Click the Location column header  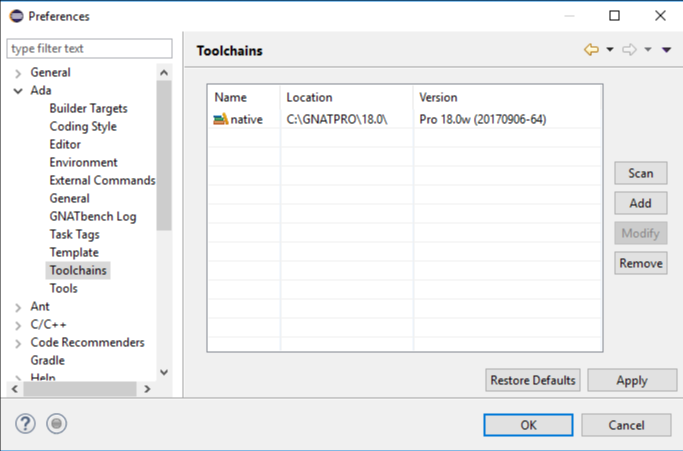pos(347,97)
